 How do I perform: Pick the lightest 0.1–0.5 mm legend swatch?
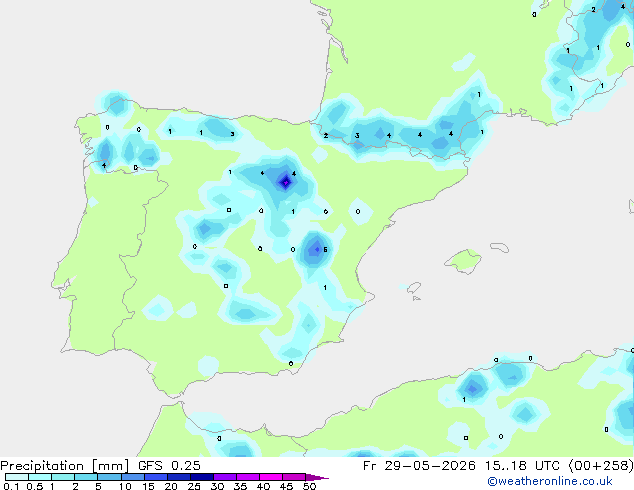coord(17,477)
